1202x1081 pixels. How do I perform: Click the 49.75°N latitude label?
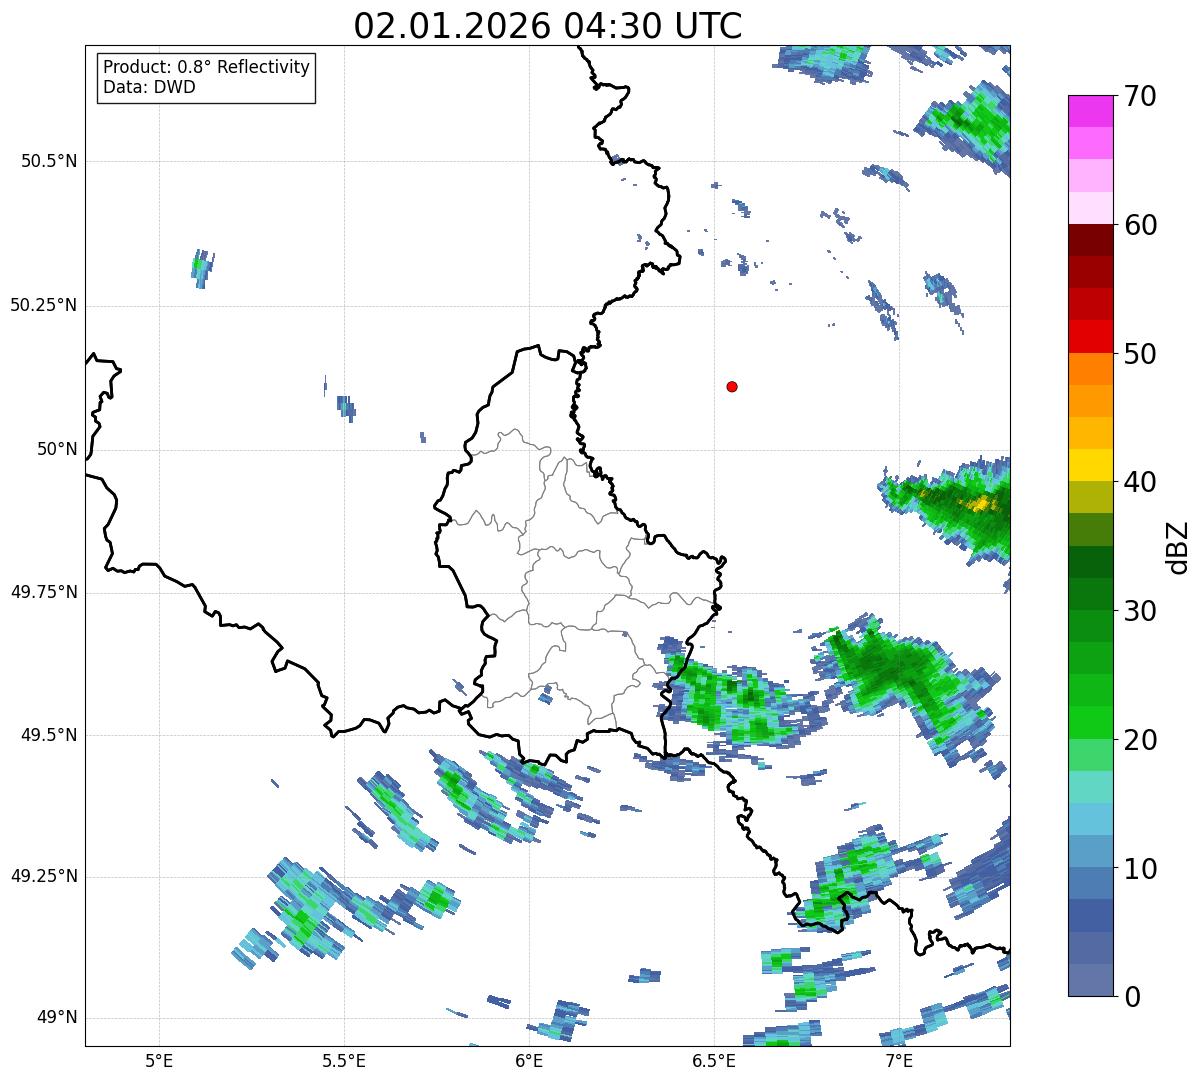tap(44, 592)
